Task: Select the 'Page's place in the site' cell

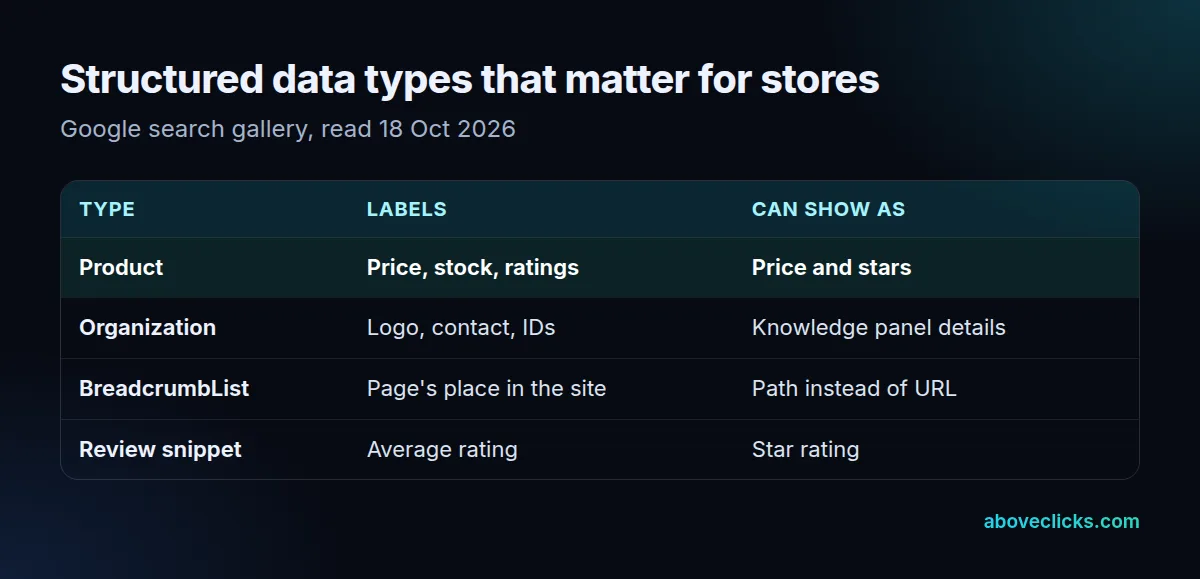Action: pos(486,389)
